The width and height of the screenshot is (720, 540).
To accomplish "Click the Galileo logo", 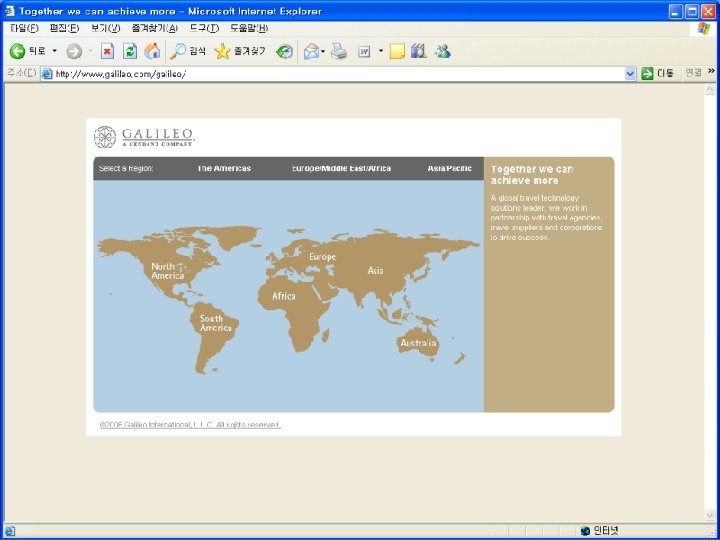I will pos(144,137).
